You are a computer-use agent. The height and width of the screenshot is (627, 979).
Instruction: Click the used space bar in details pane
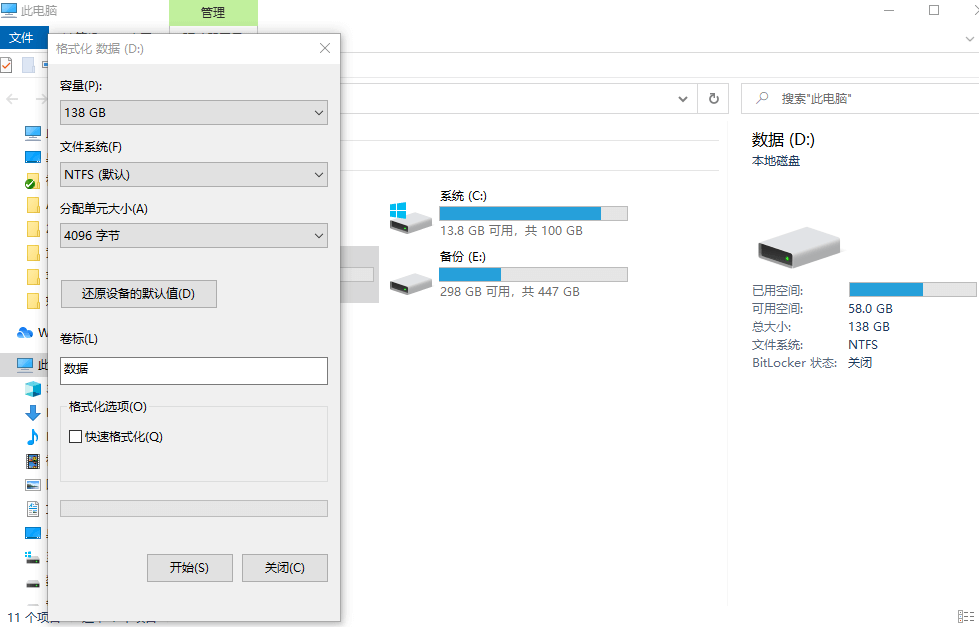(912, 289)
